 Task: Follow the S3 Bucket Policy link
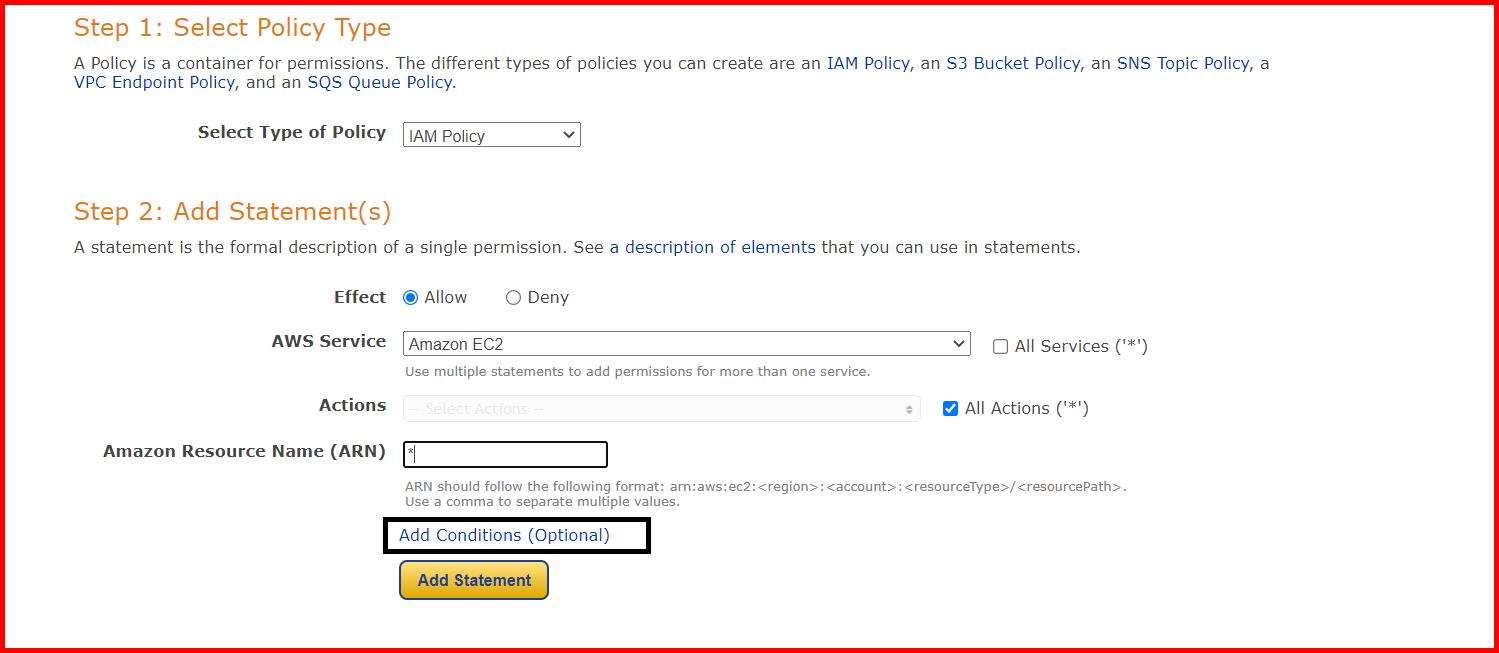coord(1011,63)
